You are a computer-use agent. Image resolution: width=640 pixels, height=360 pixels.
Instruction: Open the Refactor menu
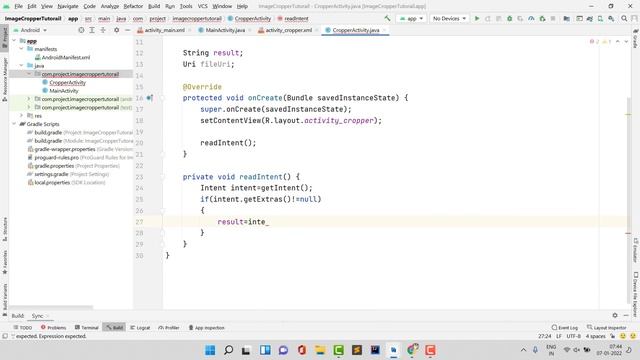(133, 6)
